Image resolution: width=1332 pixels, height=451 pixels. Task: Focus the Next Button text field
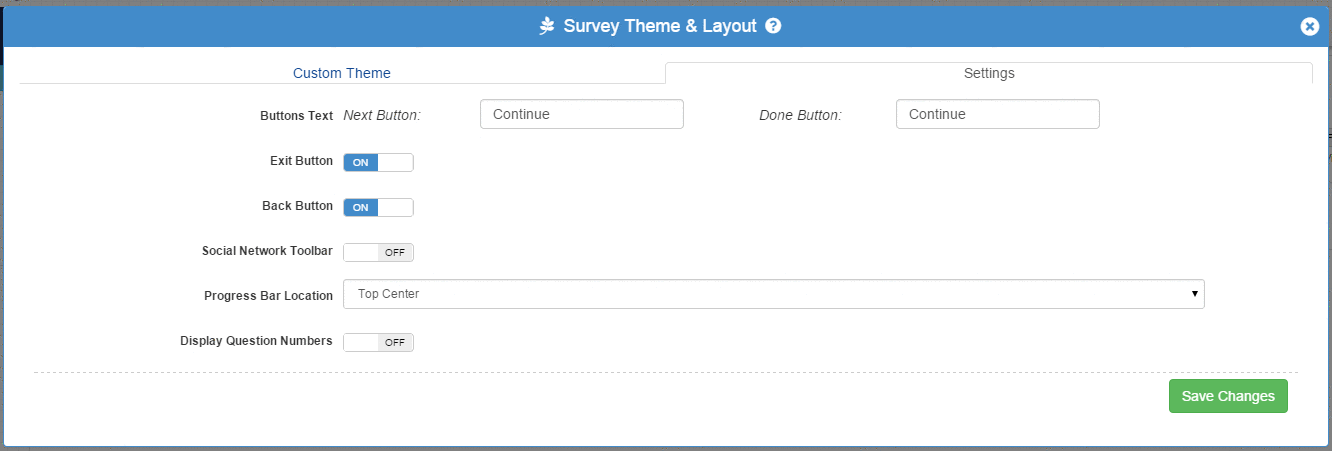coord(582,114)
